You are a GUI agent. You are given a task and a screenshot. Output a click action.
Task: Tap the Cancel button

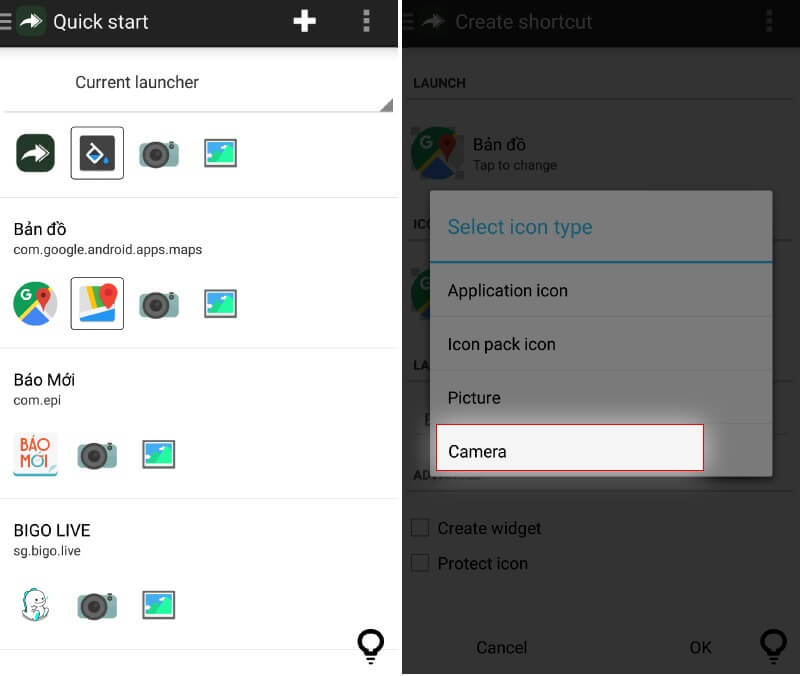coord(502,647)
